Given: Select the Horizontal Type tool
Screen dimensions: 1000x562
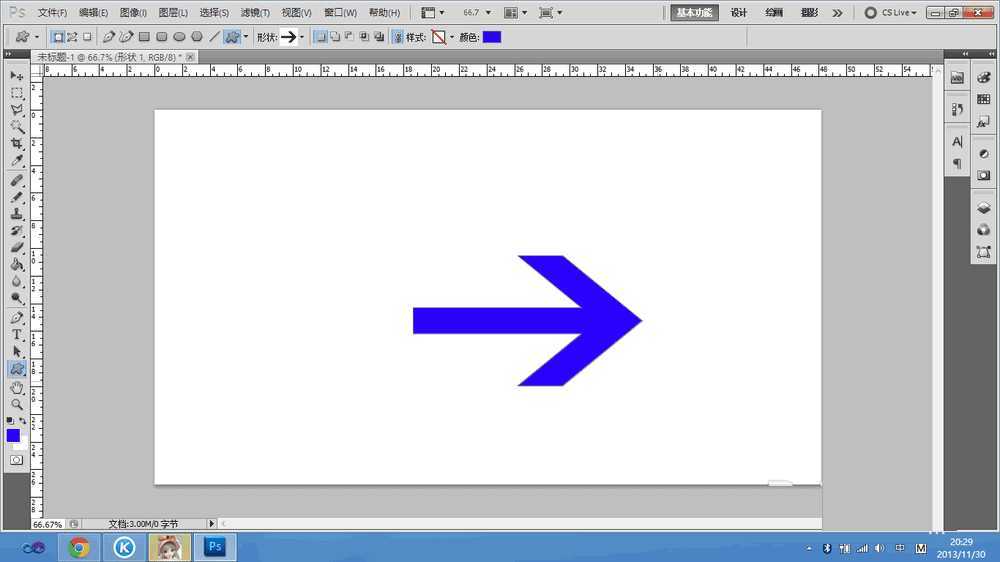Looking at the screenshot, I should (17, 334).
